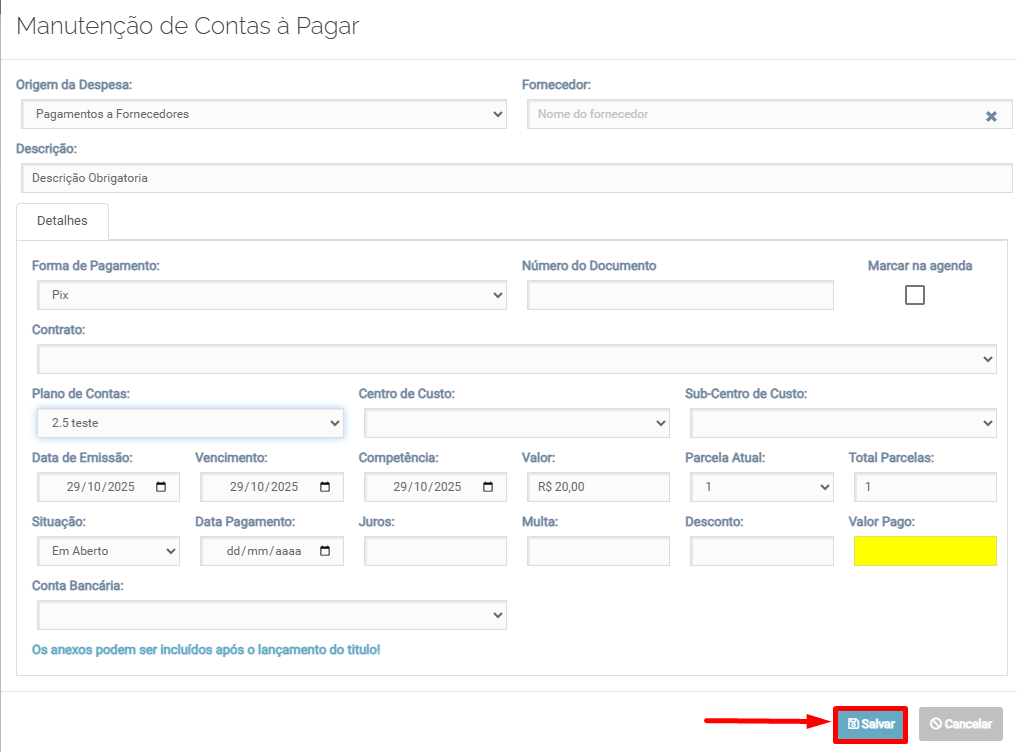Open calendar picker for Data de Emissão
1017x752 pixels.
click(161, 487)
